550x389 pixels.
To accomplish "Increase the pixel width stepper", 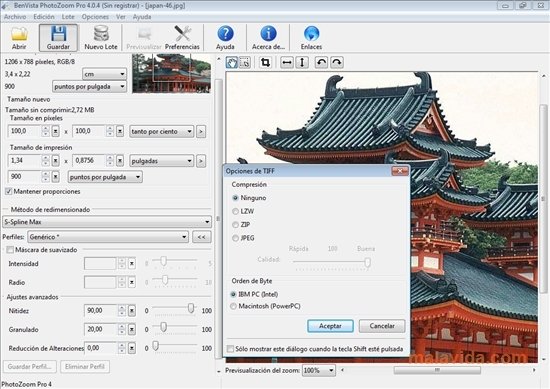I will click(x=45, y=129).
